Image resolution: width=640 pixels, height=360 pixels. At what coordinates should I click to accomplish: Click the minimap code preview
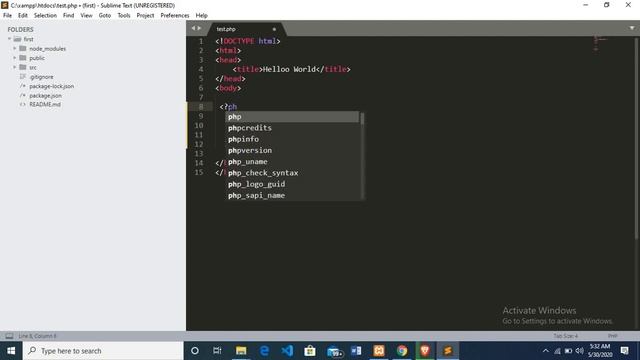[600, 43]
